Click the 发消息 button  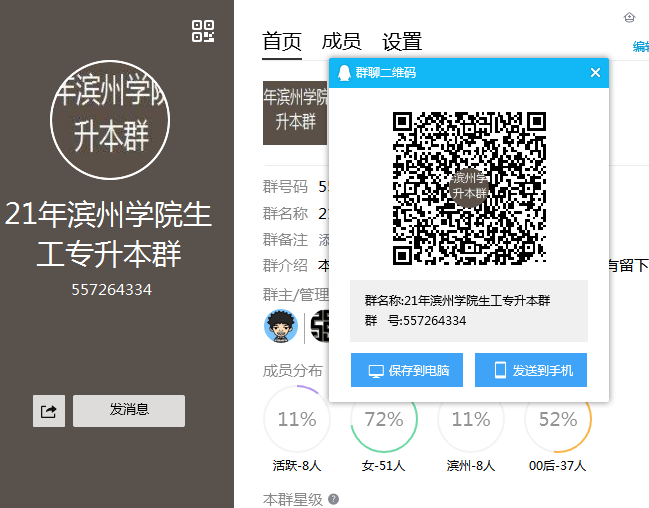[129, 410]
